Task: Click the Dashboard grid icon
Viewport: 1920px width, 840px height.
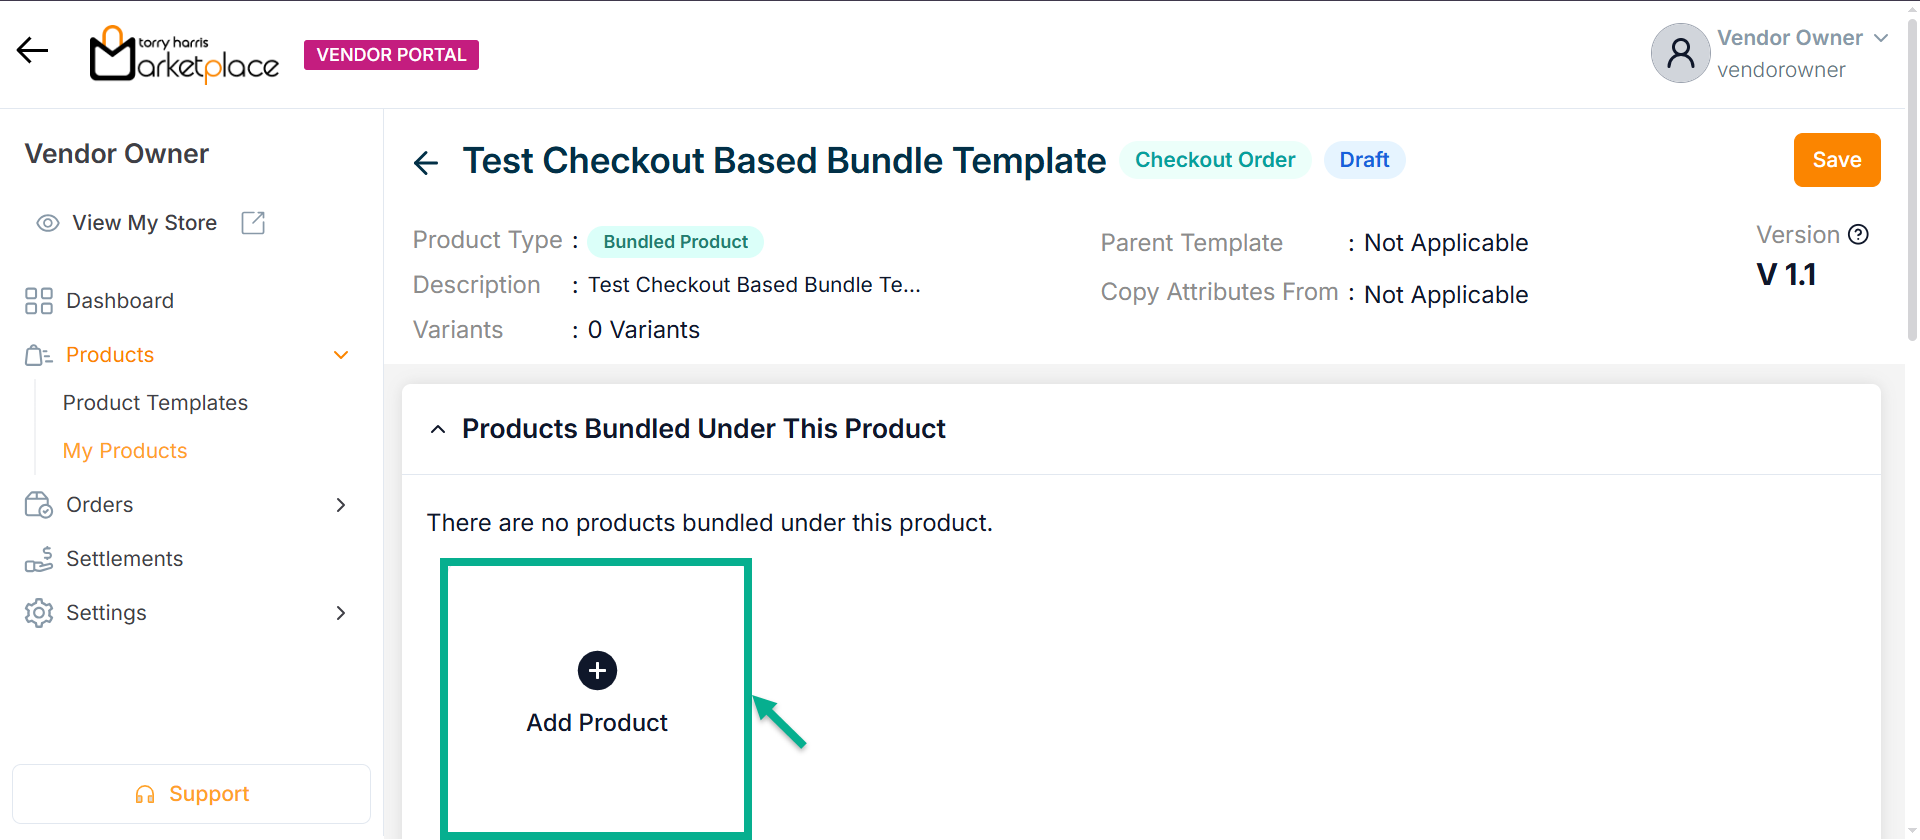Action: tap(39, 301)
